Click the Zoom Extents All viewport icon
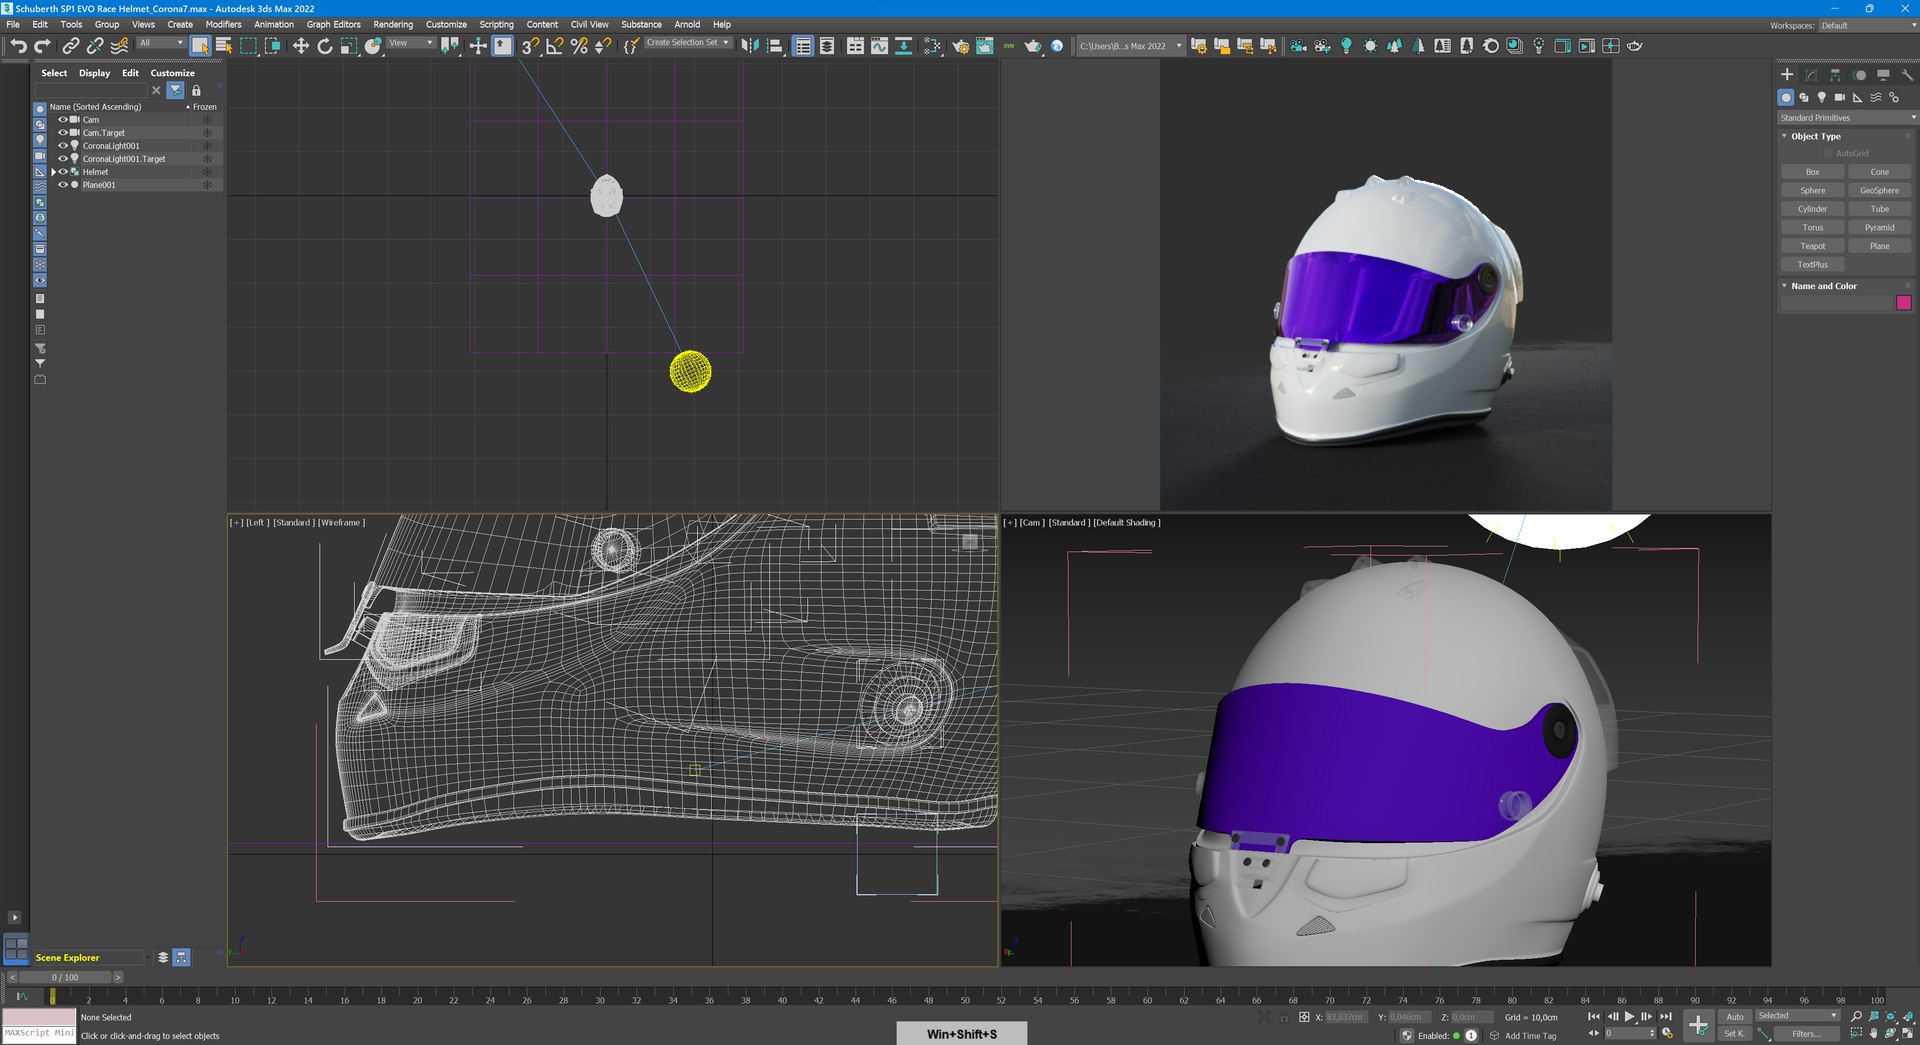 (1908, 1016)
